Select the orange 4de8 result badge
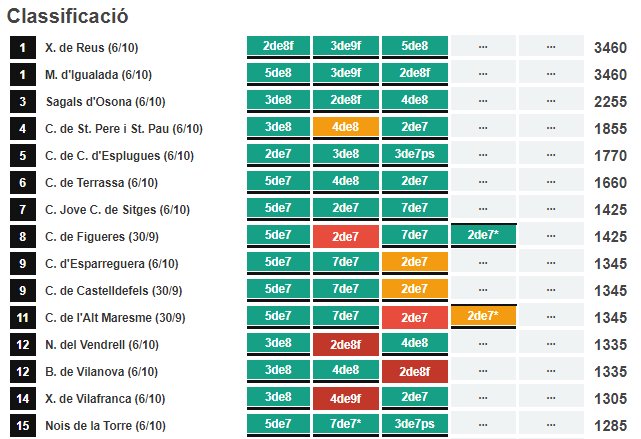 pyautogui.click(x=345, y=127)
